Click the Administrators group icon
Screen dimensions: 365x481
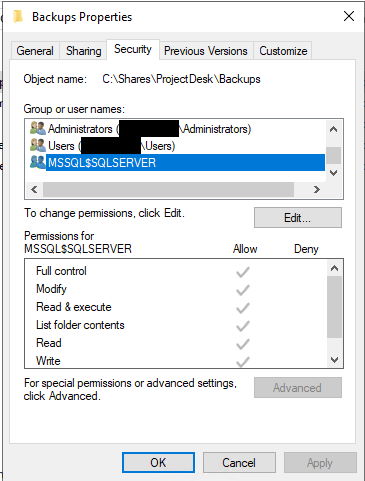38,128
